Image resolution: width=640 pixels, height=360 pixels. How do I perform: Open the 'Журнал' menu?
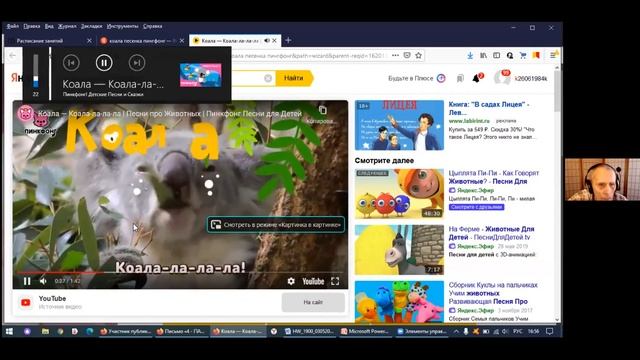point(67,26)
